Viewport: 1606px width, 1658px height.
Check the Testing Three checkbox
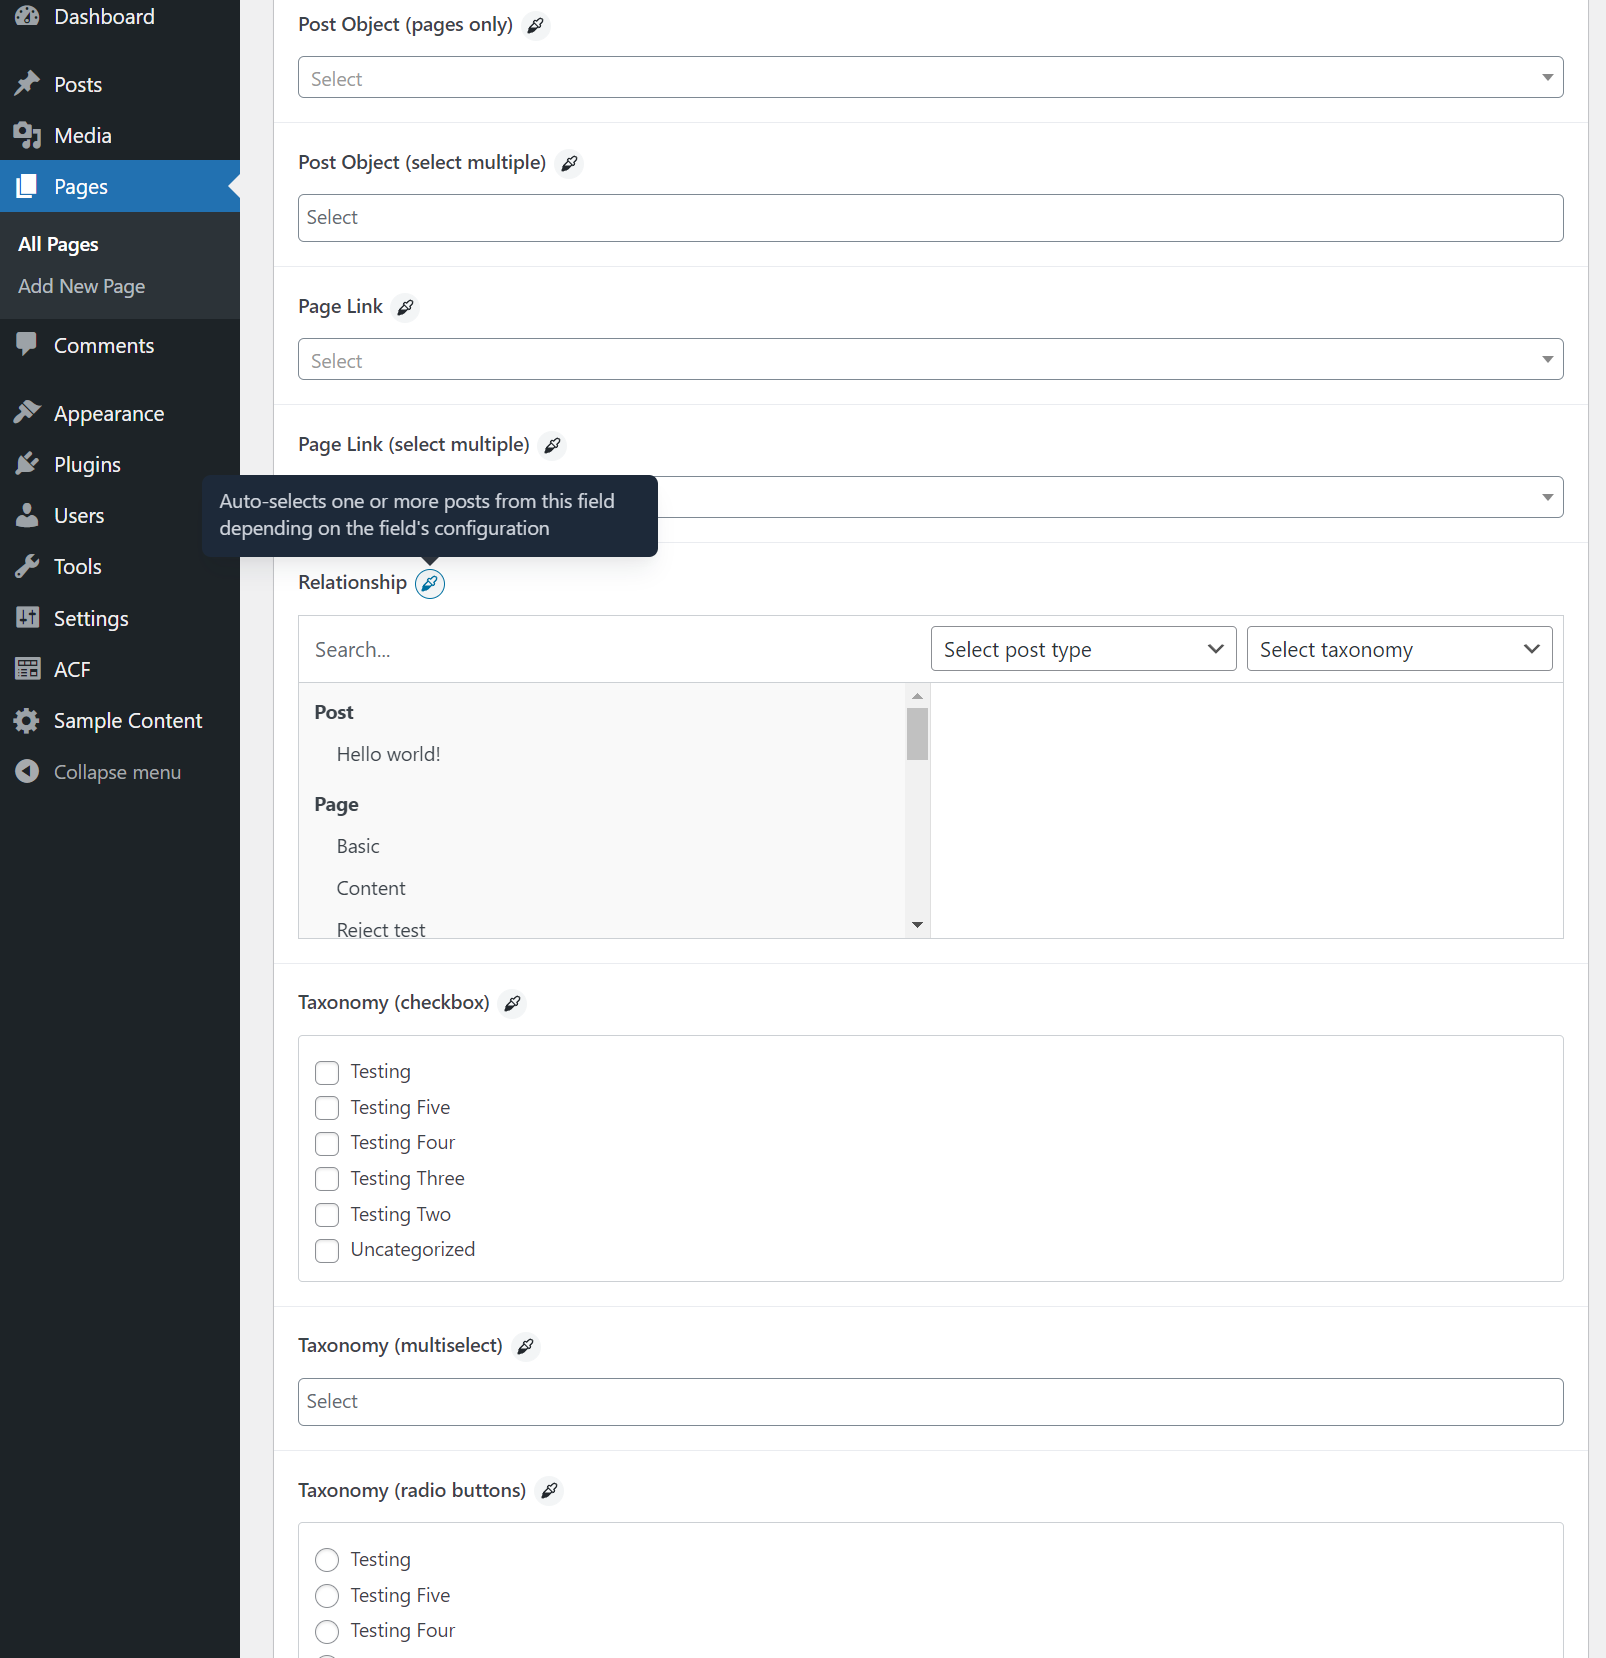click(x=327, y=1179)
